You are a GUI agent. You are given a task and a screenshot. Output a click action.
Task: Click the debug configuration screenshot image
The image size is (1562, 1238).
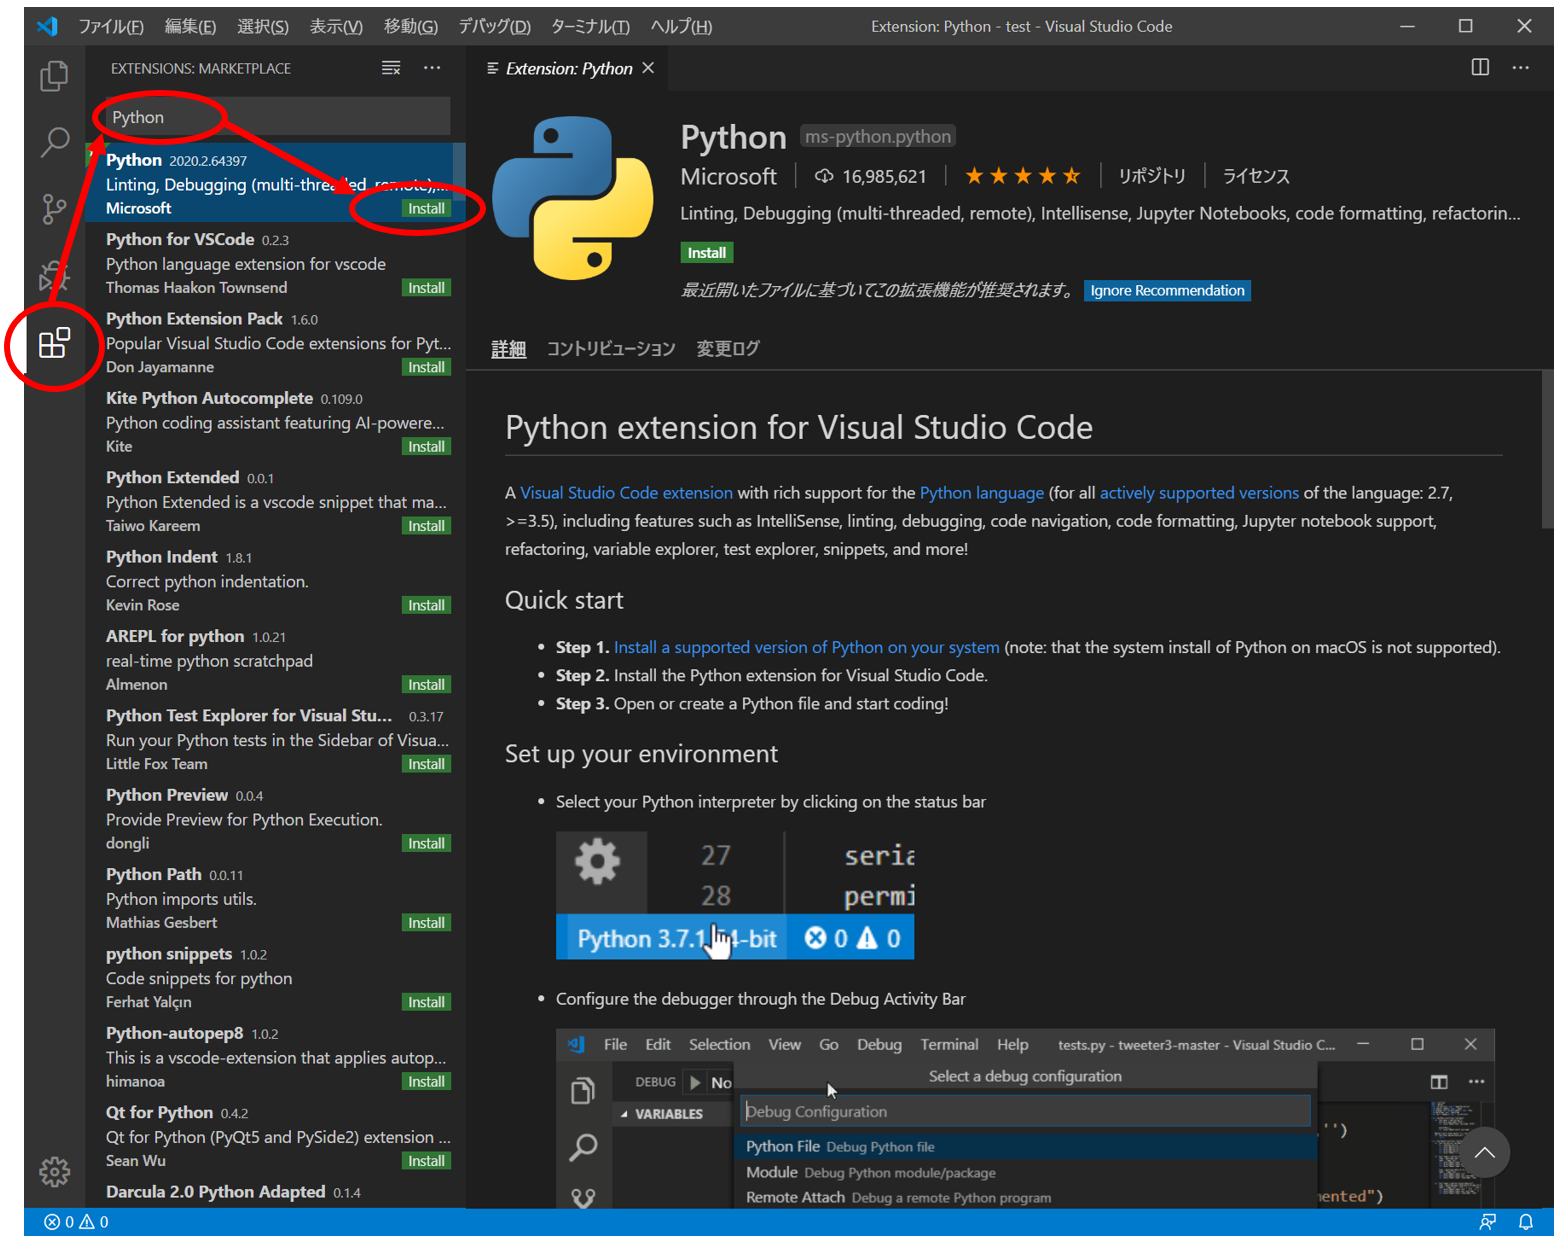(1025, 1118)
